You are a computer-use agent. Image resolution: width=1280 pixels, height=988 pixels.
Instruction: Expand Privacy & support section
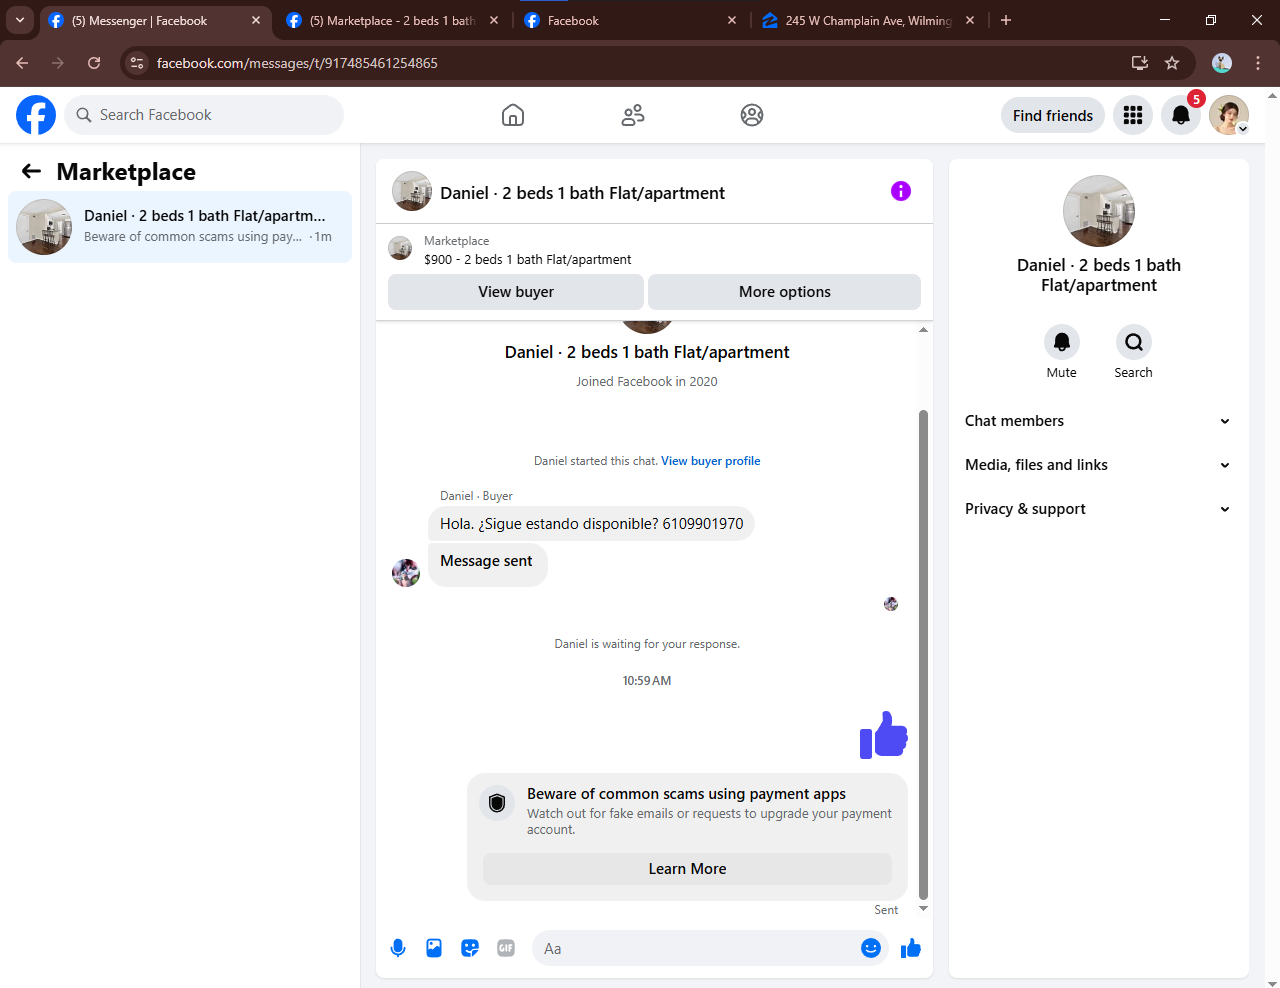1098,509
